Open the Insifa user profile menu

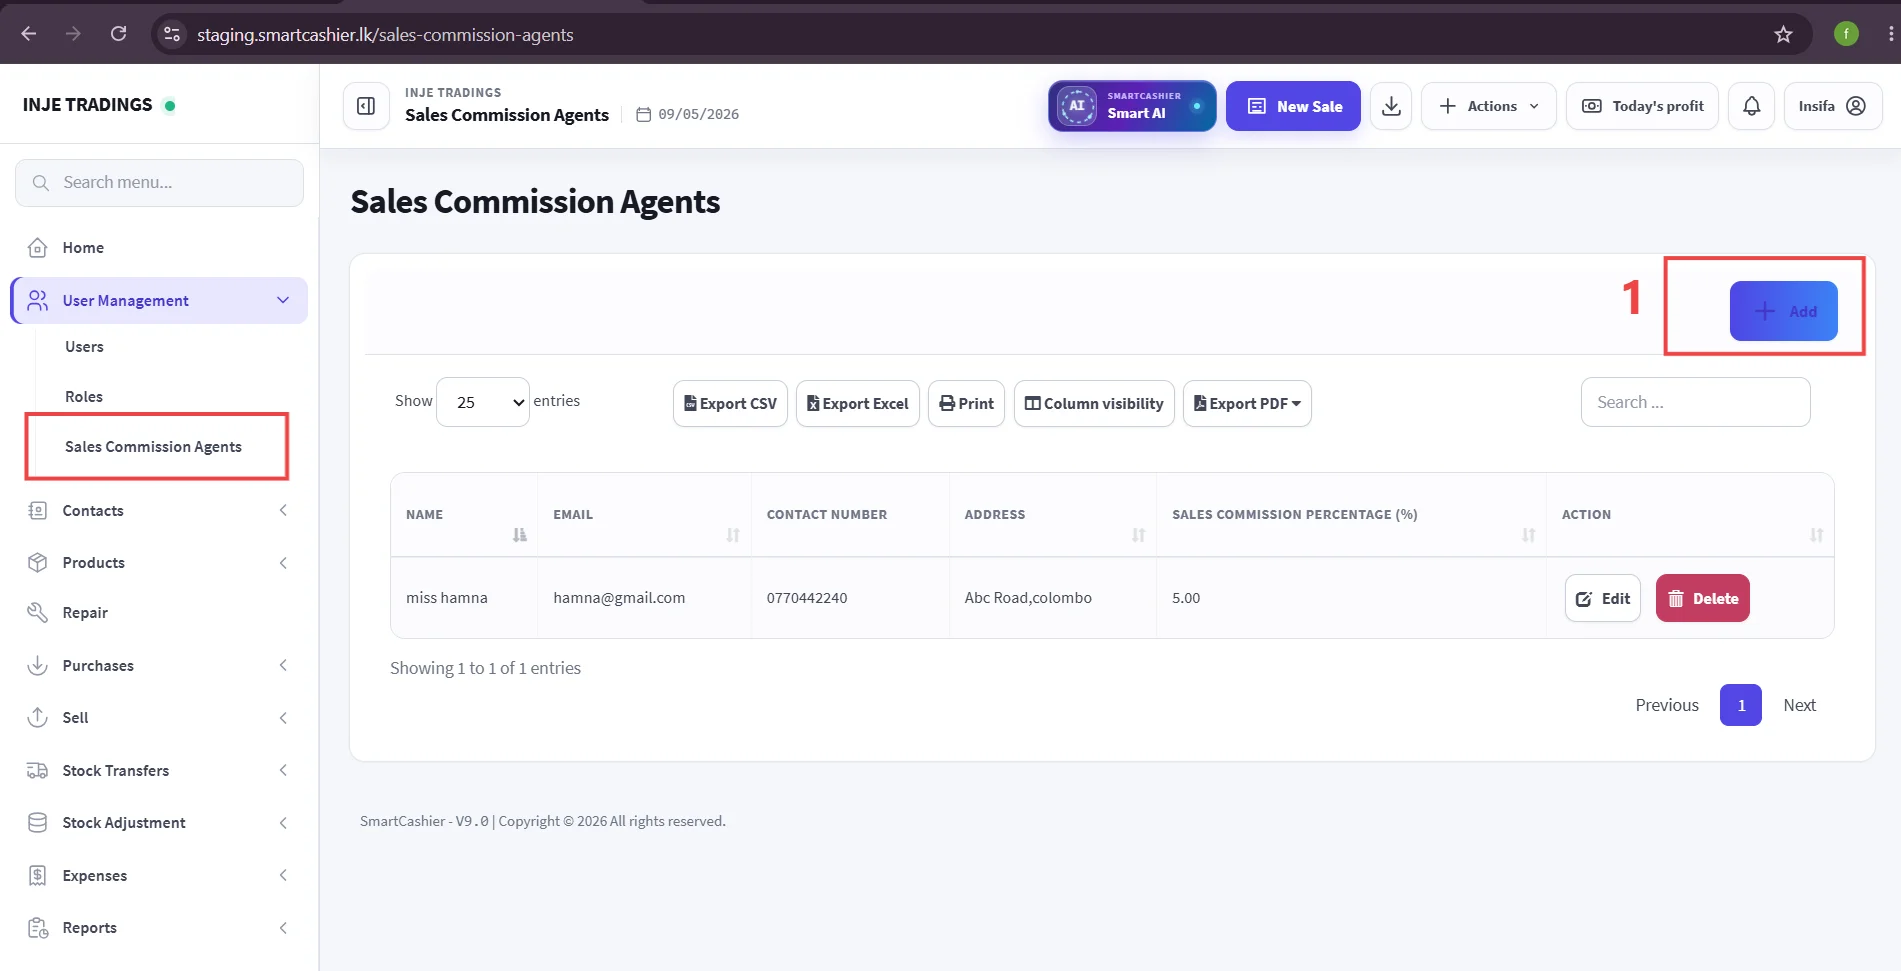[x=1833, y=106]
